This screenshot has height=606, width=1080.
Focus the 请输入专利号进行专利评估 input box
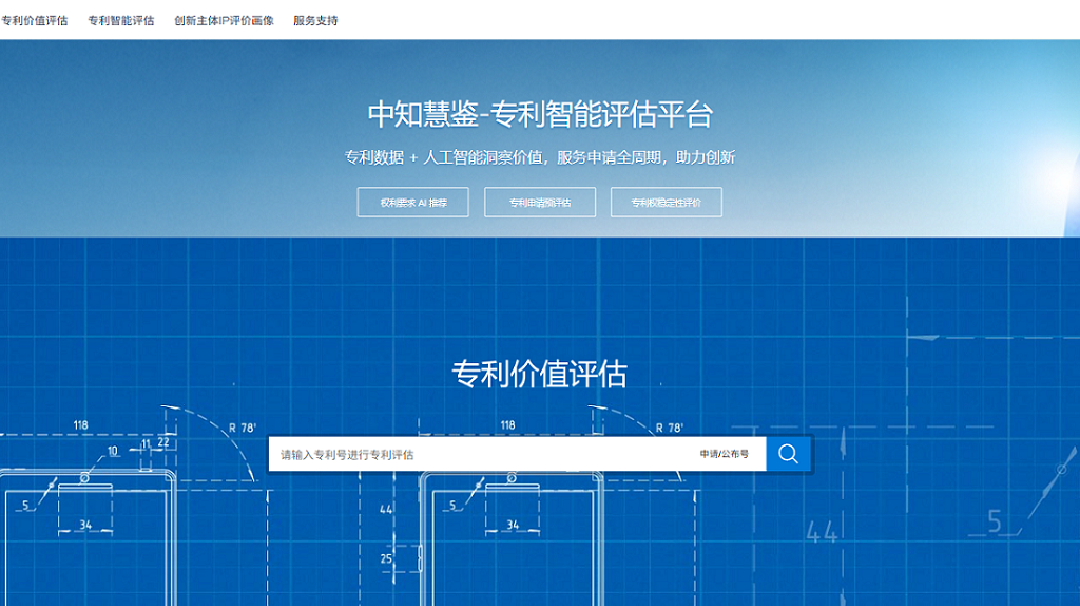[480, 454]
